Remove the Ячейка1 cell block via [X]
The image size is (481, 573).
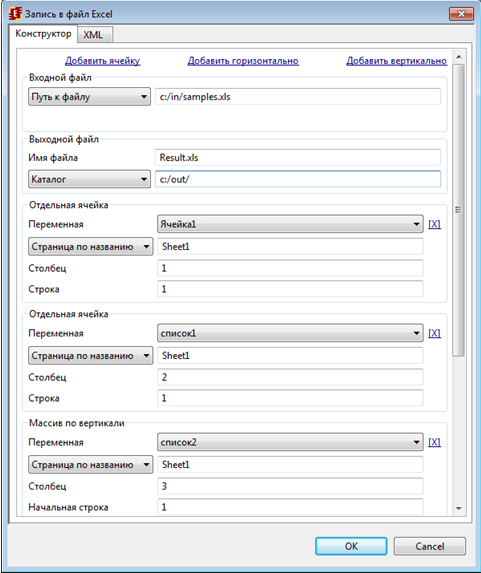(435, 224)
